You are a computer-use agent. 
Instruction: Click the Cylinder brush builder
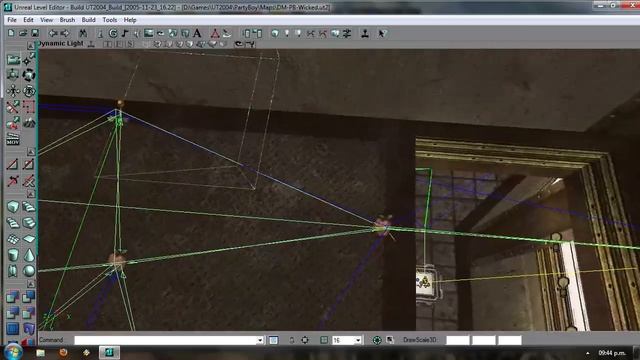pos(13,255)
